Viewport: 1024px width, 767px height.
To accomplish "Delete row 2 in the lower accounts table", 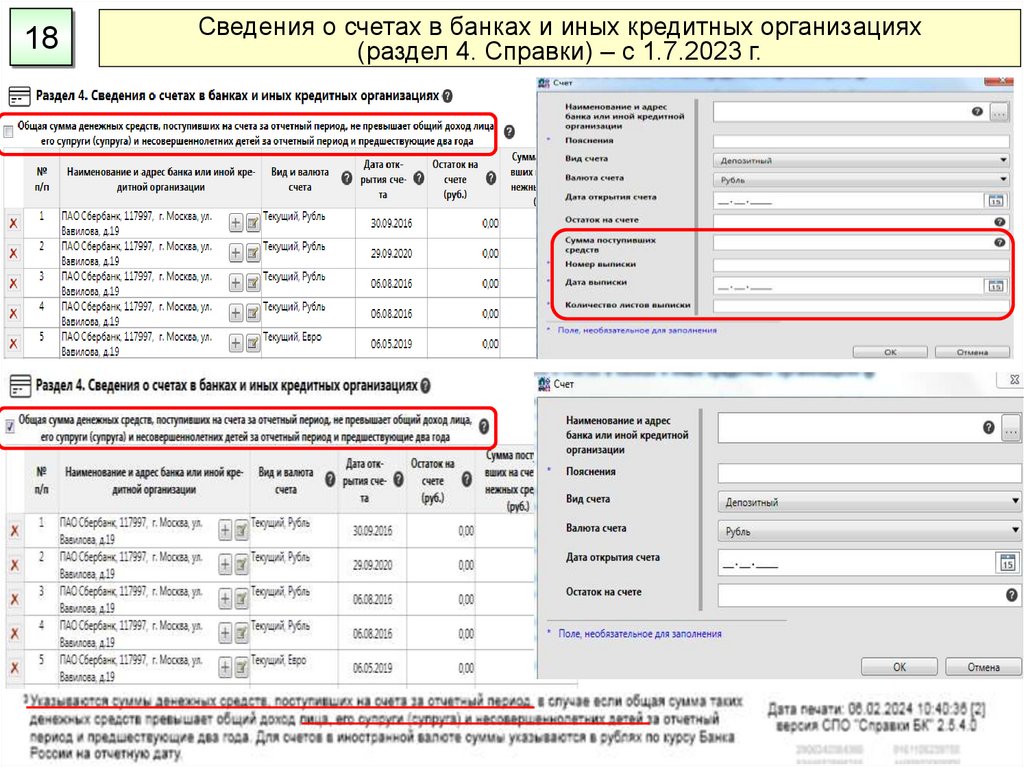I will click(x=14, y=565).
